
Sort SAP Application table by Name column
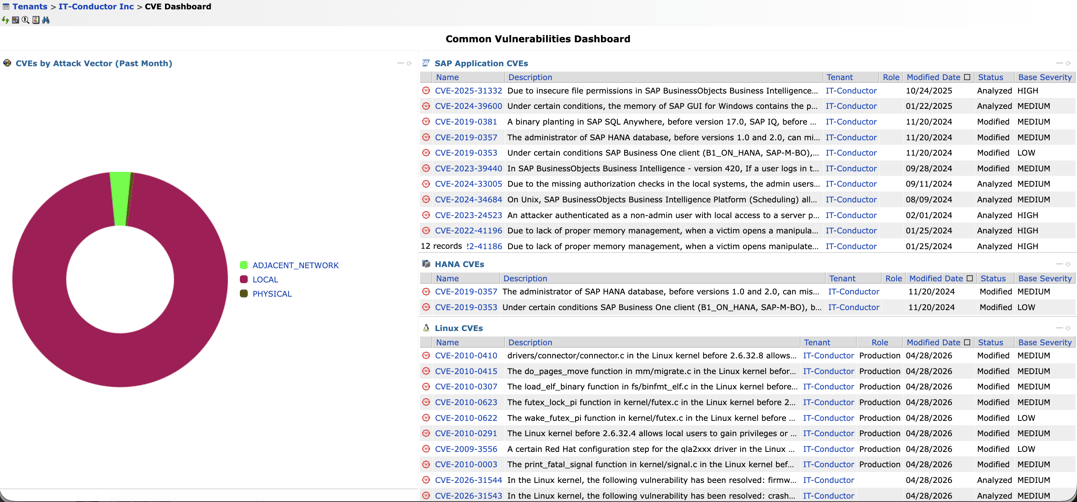click(x=447, y=77)
